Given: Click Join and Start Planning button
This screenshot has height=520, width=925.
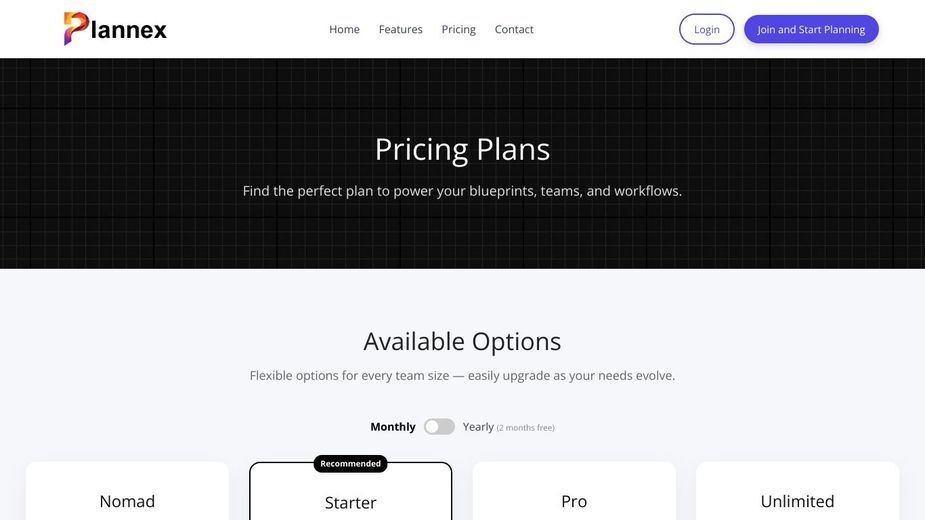Looking at the screenshot, I should coord(811,29).
